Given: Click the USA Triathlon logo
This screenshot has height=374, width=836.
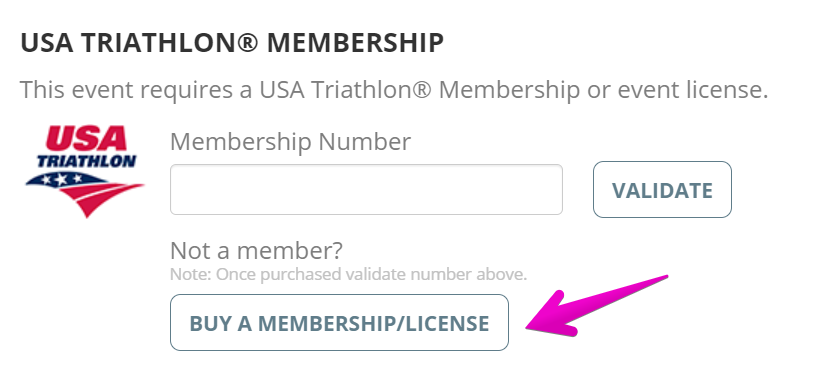Looking at the screenshot, I should [85, 171].
